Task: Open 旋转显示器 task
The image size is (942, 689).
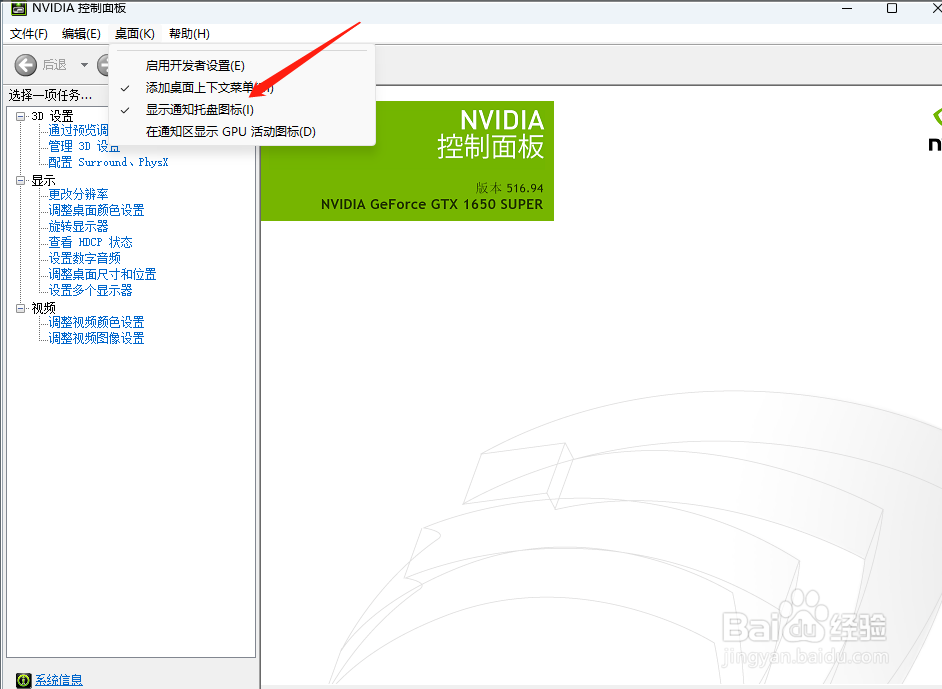Action: (x=78, y=226)
